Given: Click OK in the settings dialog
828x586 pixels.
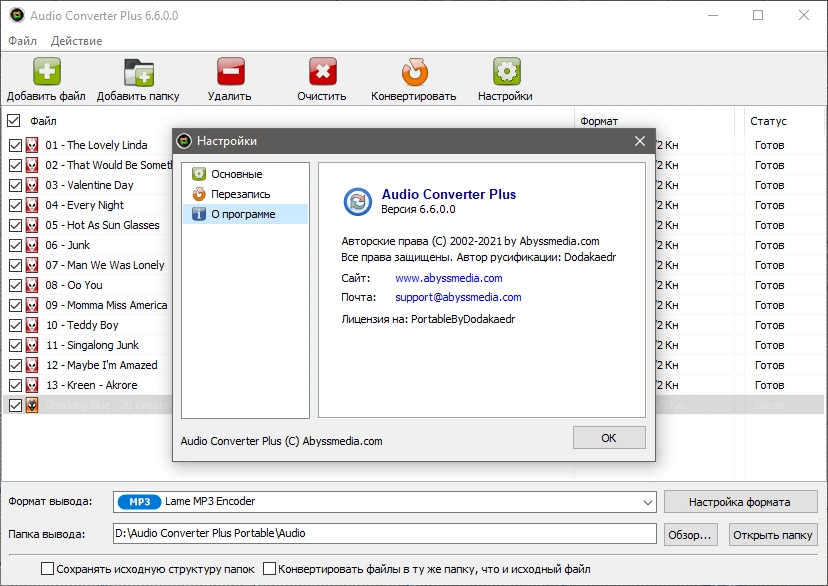Looking at the screenshot, I should pyautogui.click(x=609, y=438).
